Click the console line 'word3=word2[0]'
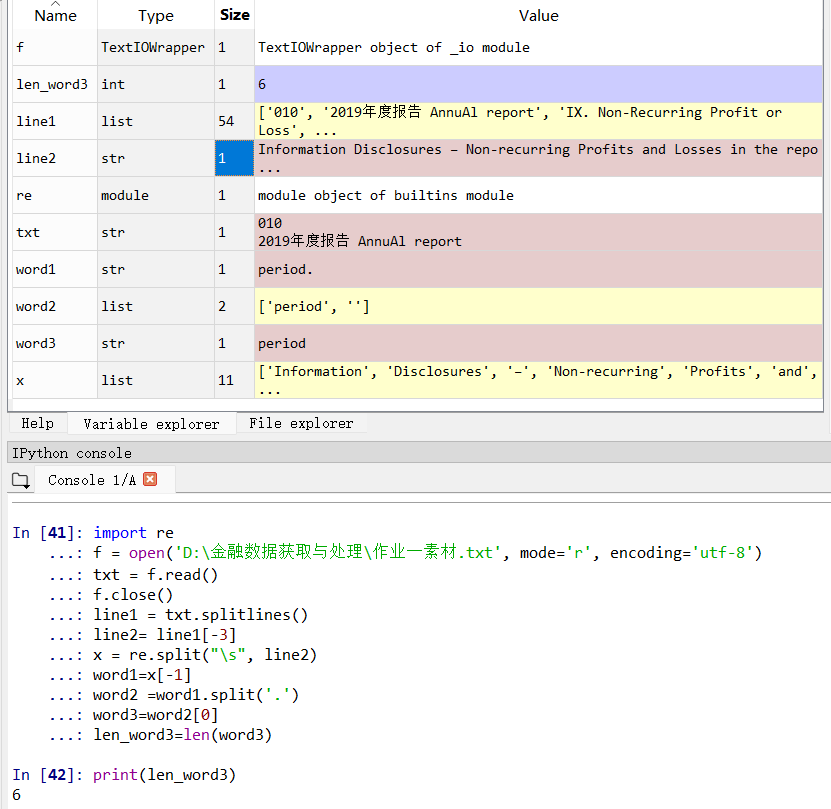 155,715
